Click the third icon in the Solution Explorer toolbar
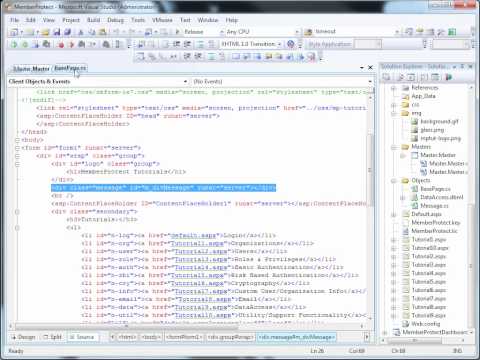Viewport: 480px width, 360px height. pyautogui.click(x=411, y=77)
